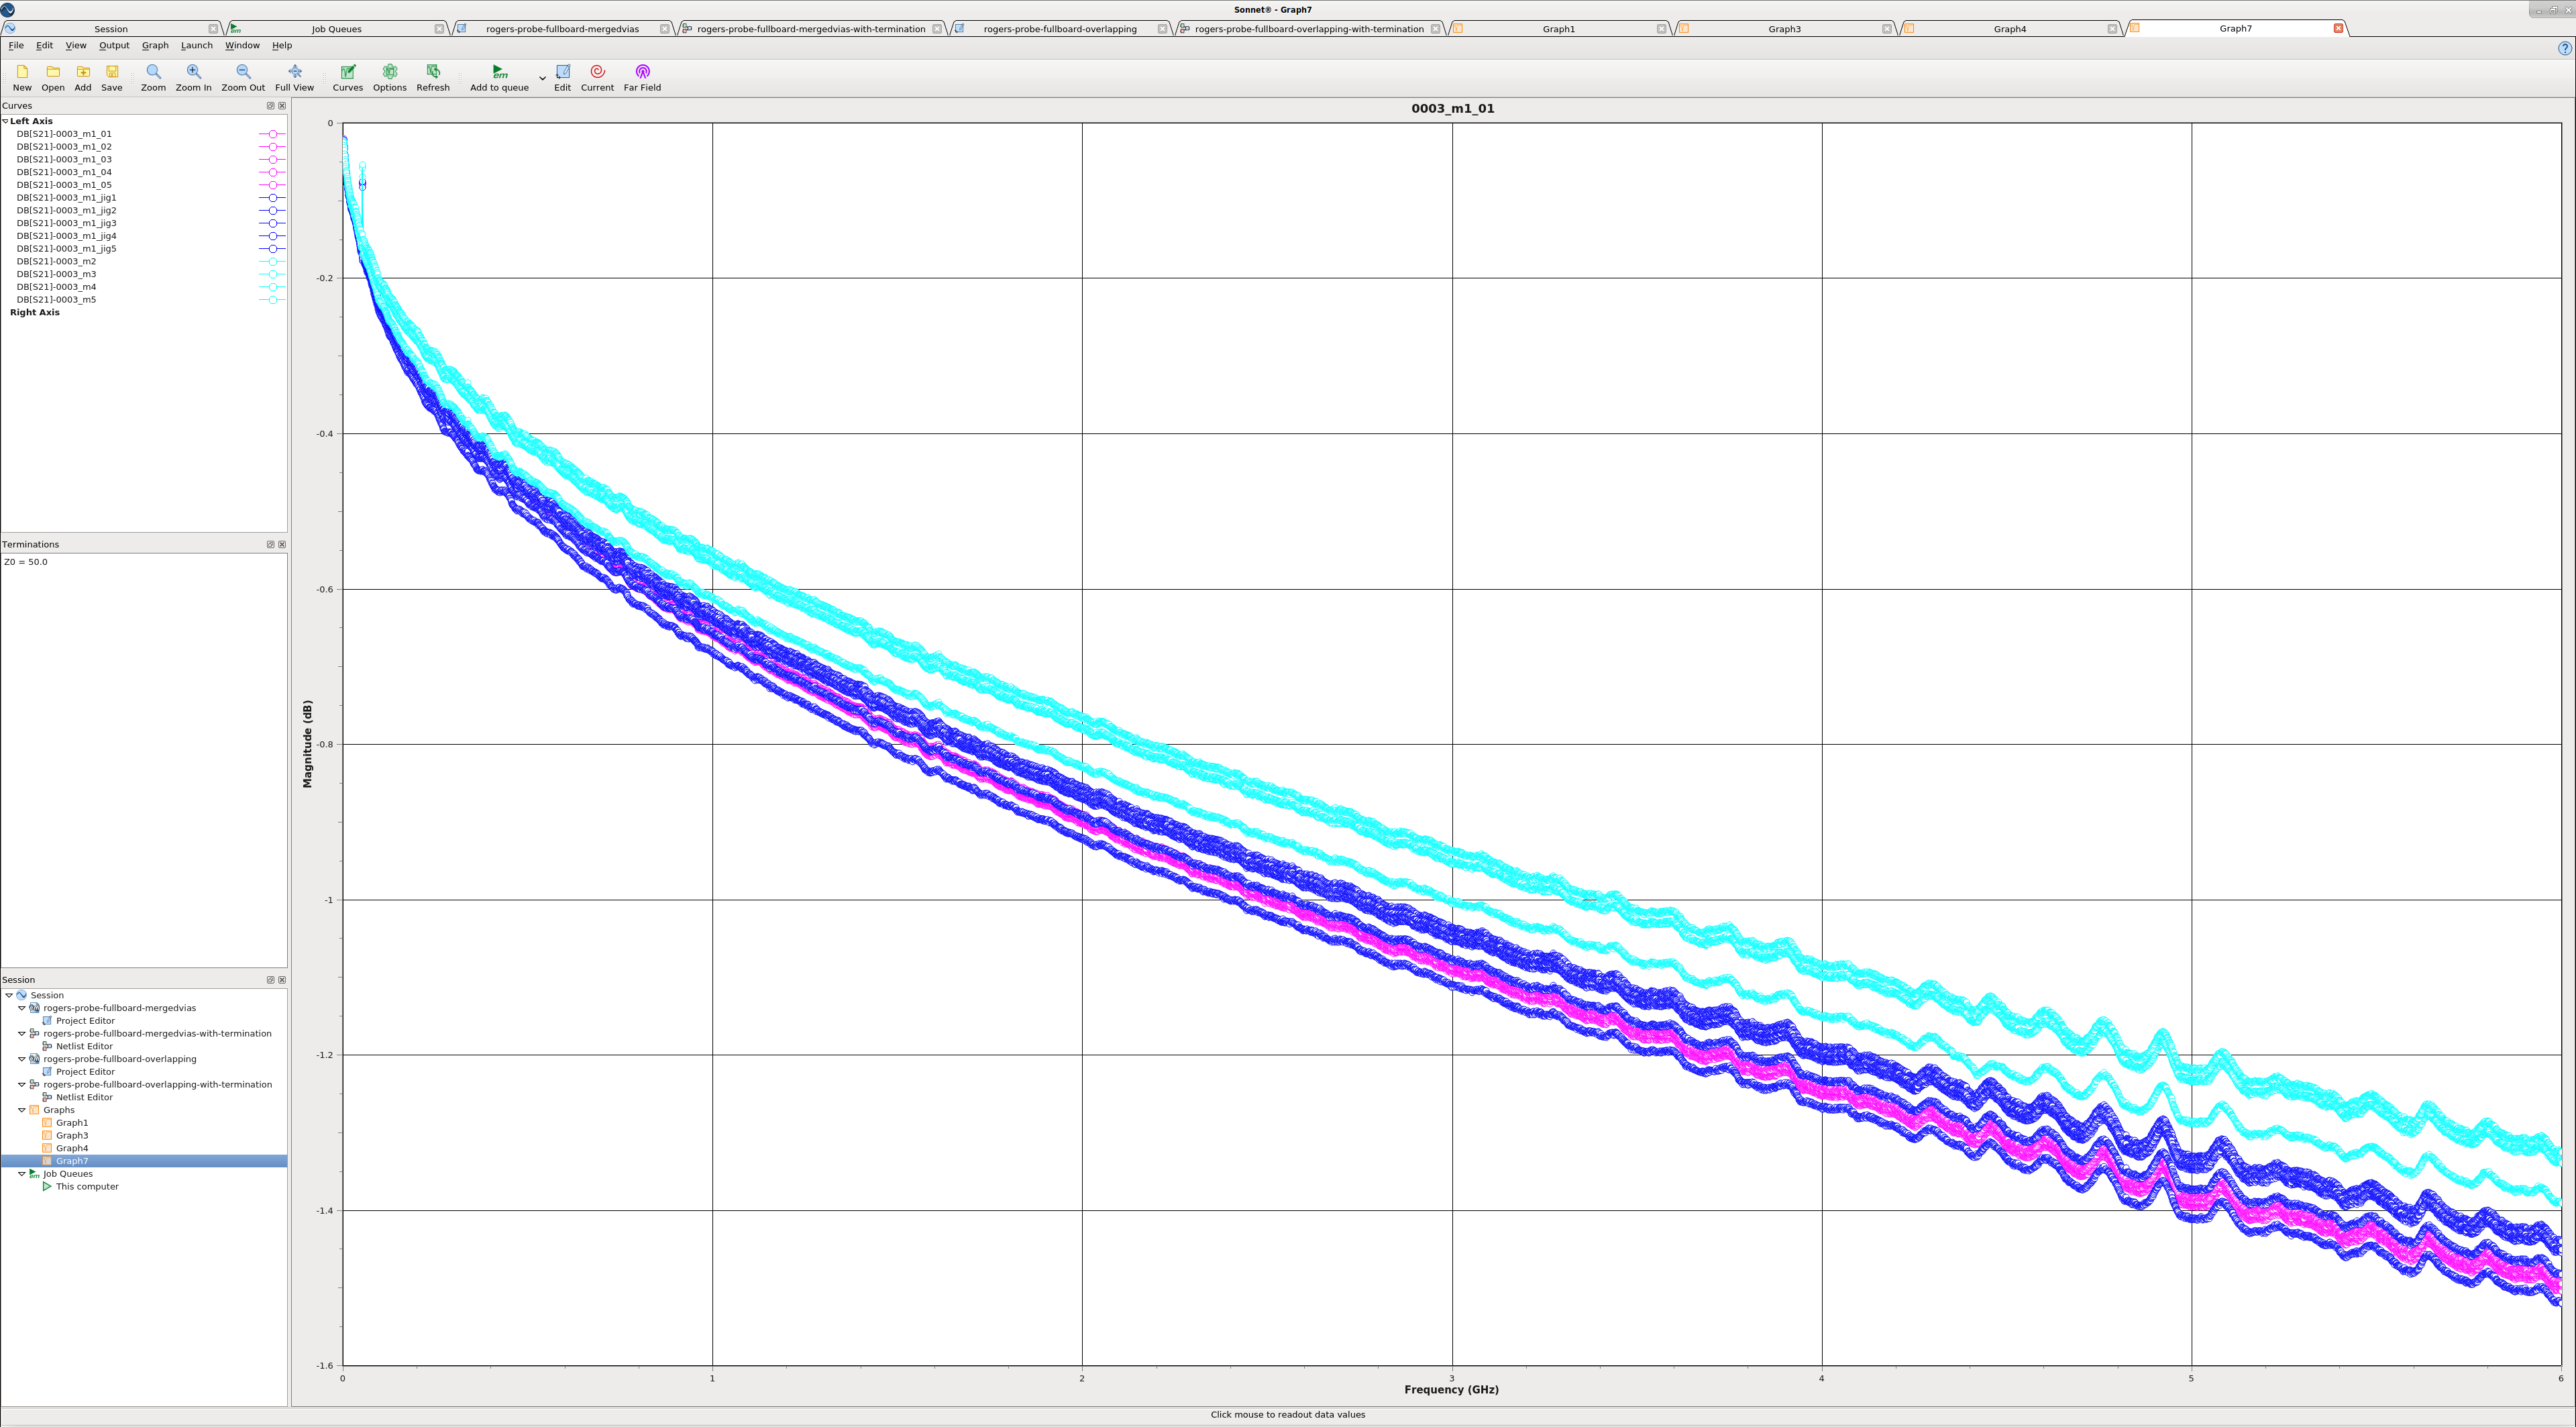The height and width of the screenshot is (1427, 2576).
Task: Open the View menu
Action: 76,46
